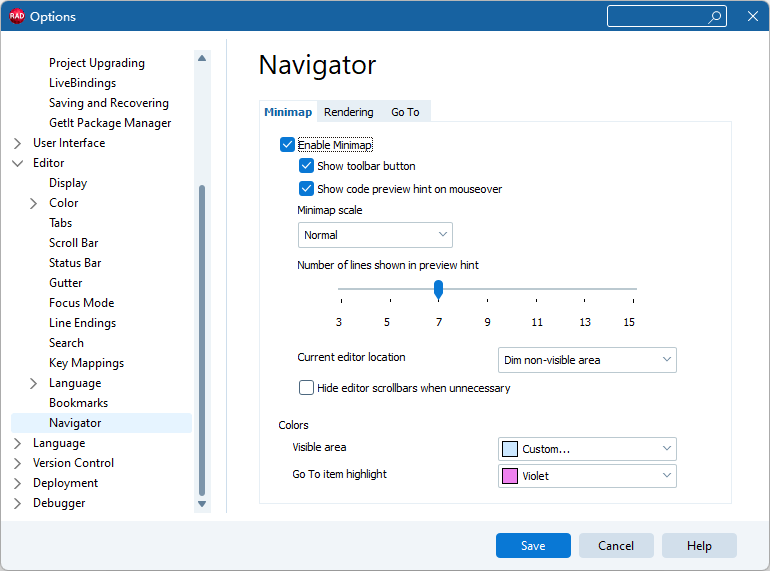Select LiveBindings in the tree

coord(82,83)
